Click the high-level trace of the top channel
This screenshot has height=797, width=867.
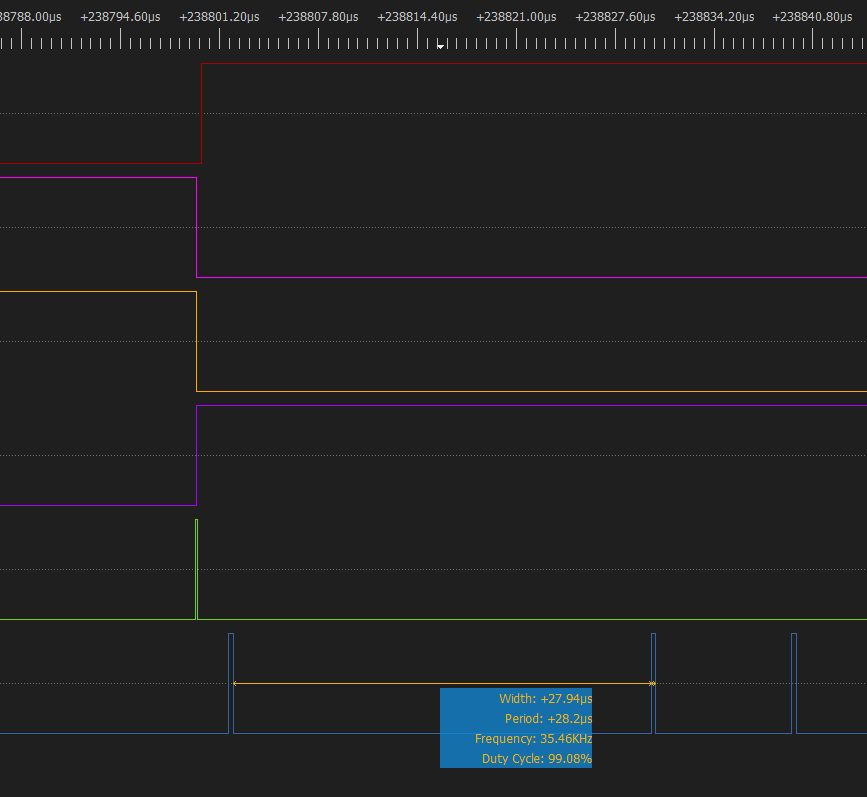[500, 64]
